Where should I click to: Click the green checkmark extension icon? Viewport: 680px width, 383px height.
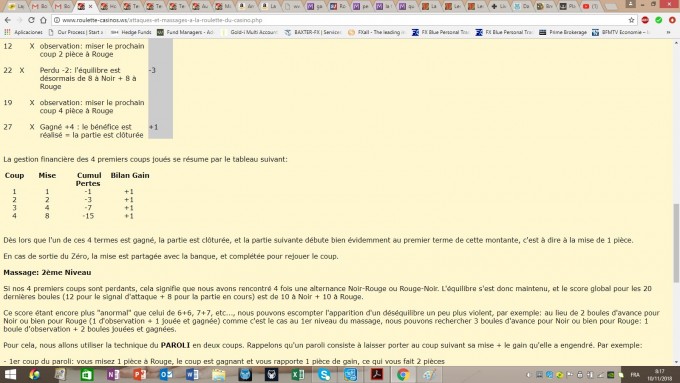[659, 20]
